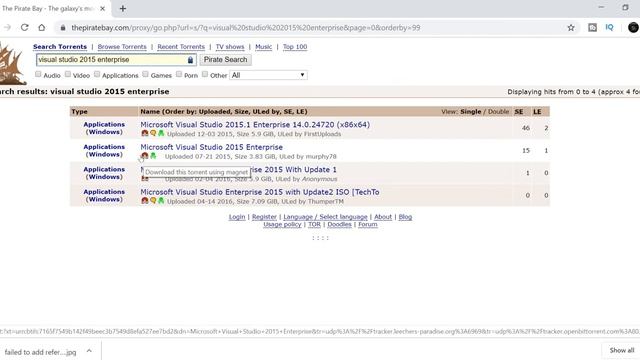Open the 2015 With Update 1 torrent title
The height and width of the screenshot is (360, 640).
click(294, 169)
